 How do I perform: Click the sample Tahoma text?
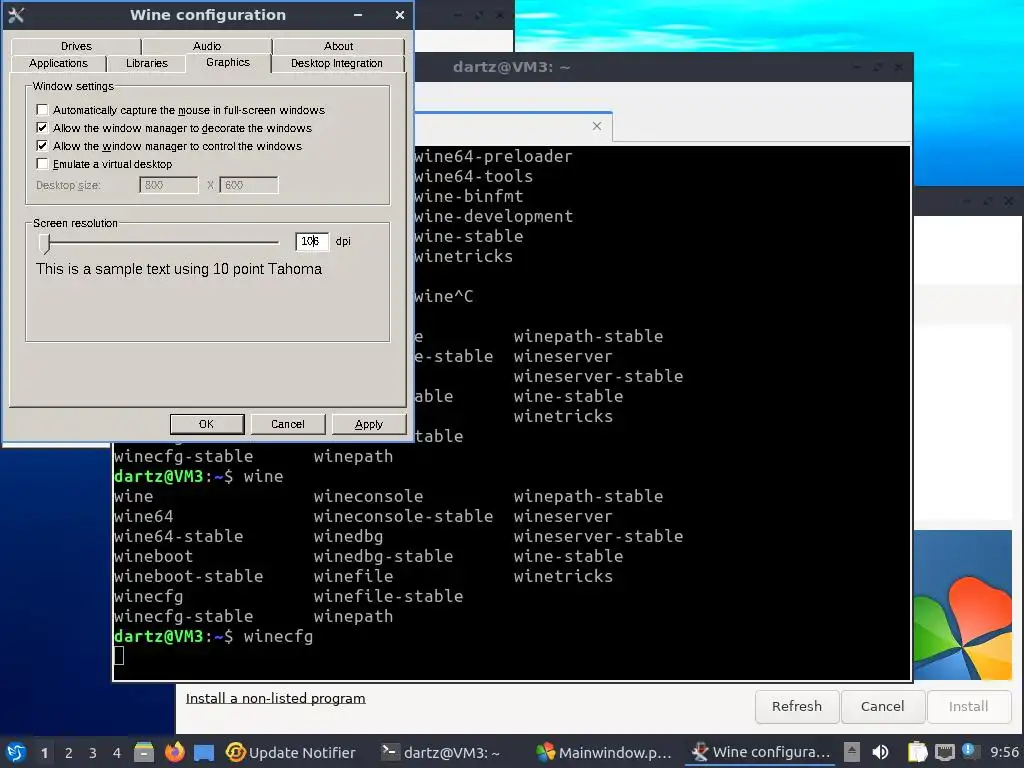pyautogui.click(x=179, y=269)
